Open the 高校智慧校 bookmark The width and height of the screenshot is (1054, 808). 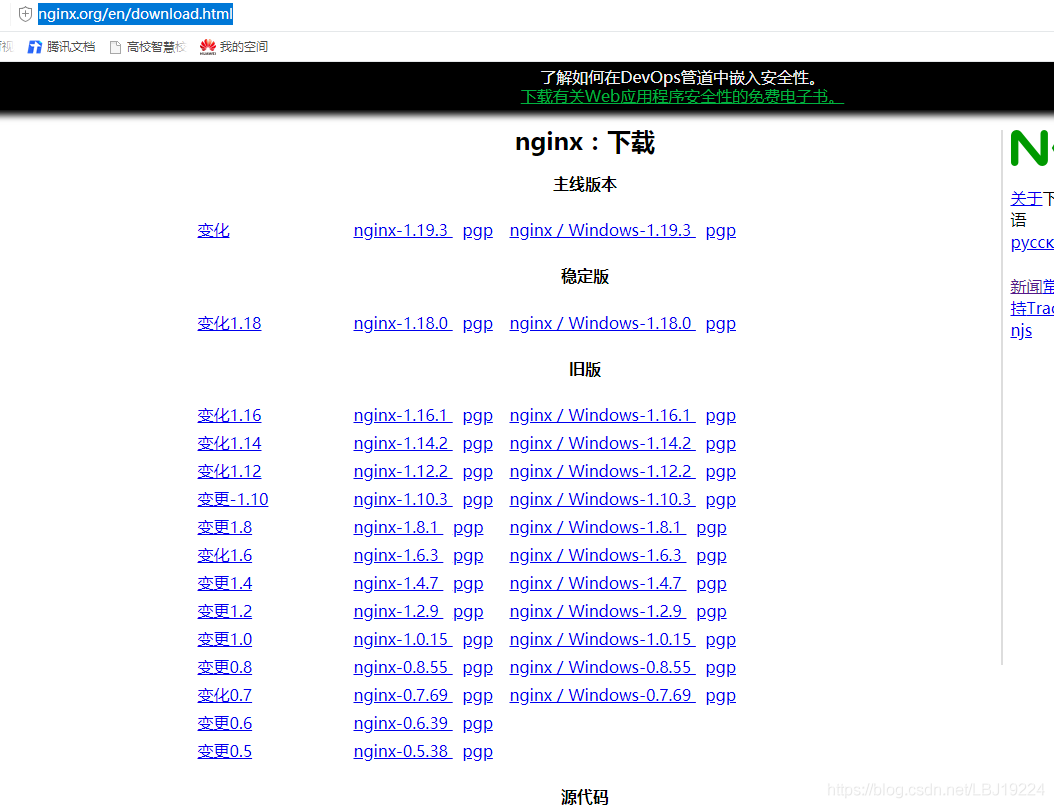tap(147, 47)
